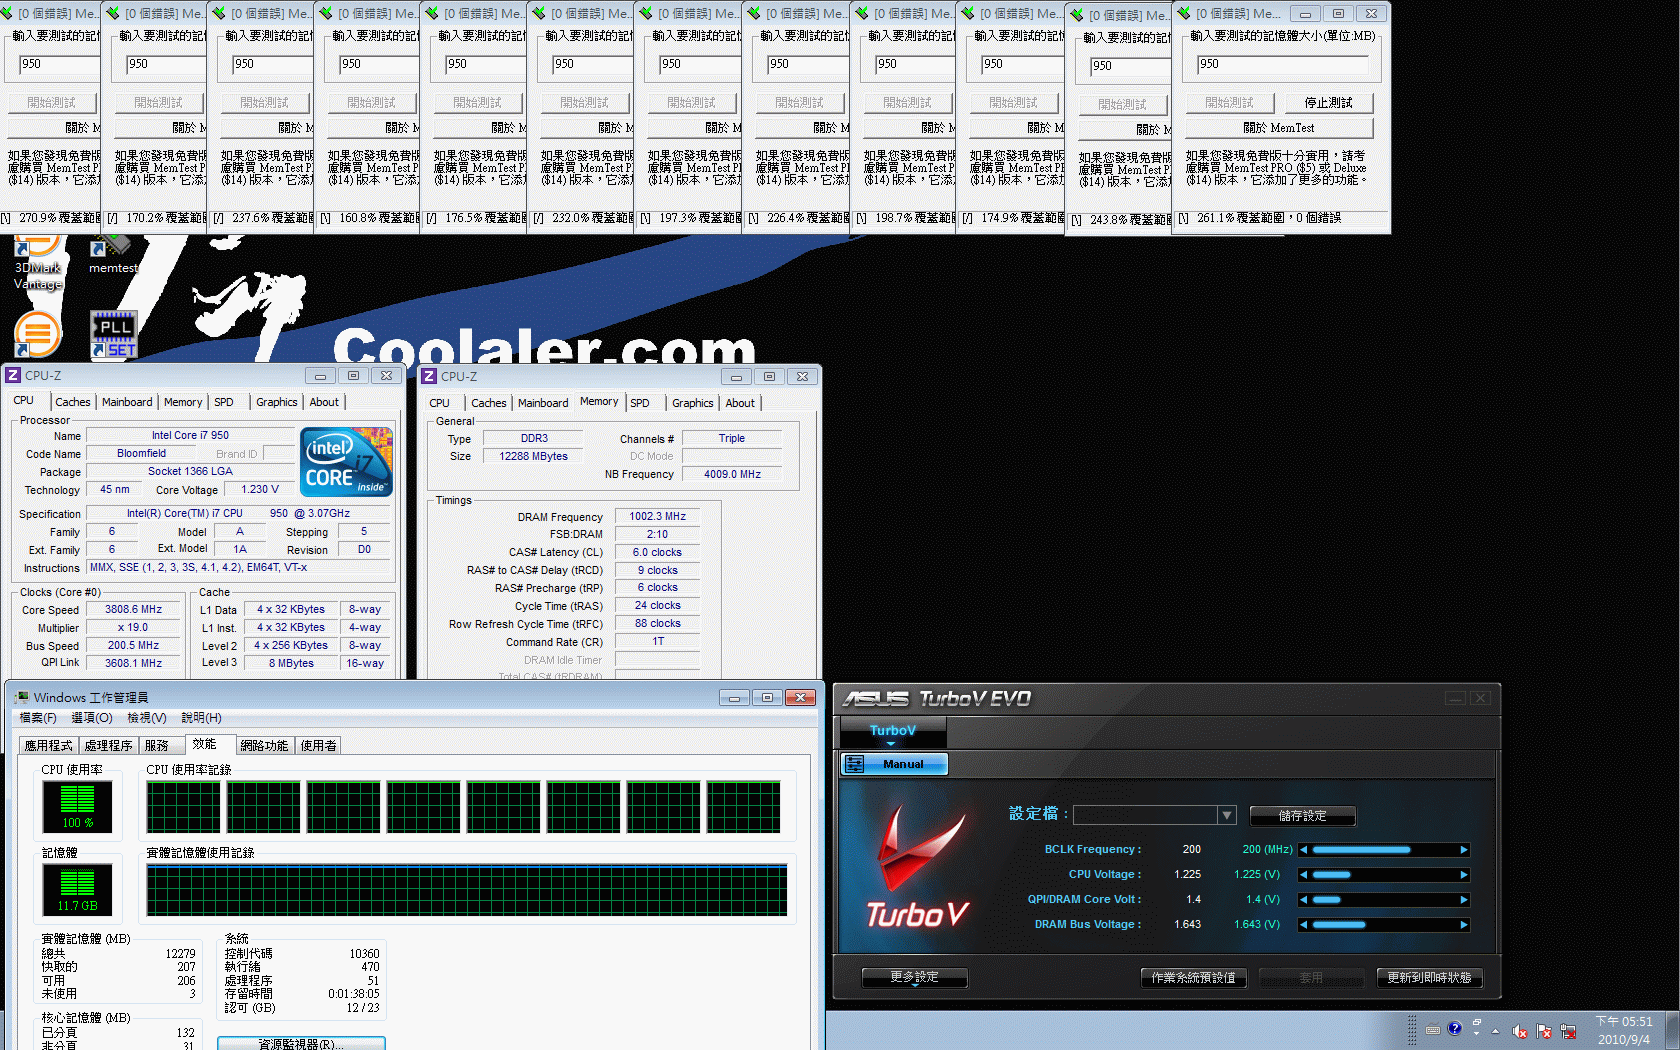Click the muted volume icon in the system tray
The width and height of the screenshot is (1680, 1050).
(x=1520, y=1031)
